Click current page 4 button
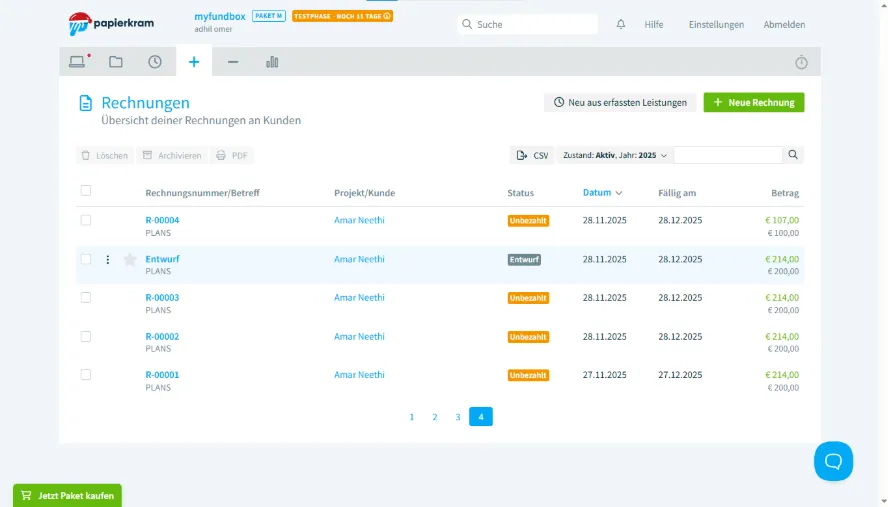The height and width of the screenshot is (507, 888). point(481,417)
